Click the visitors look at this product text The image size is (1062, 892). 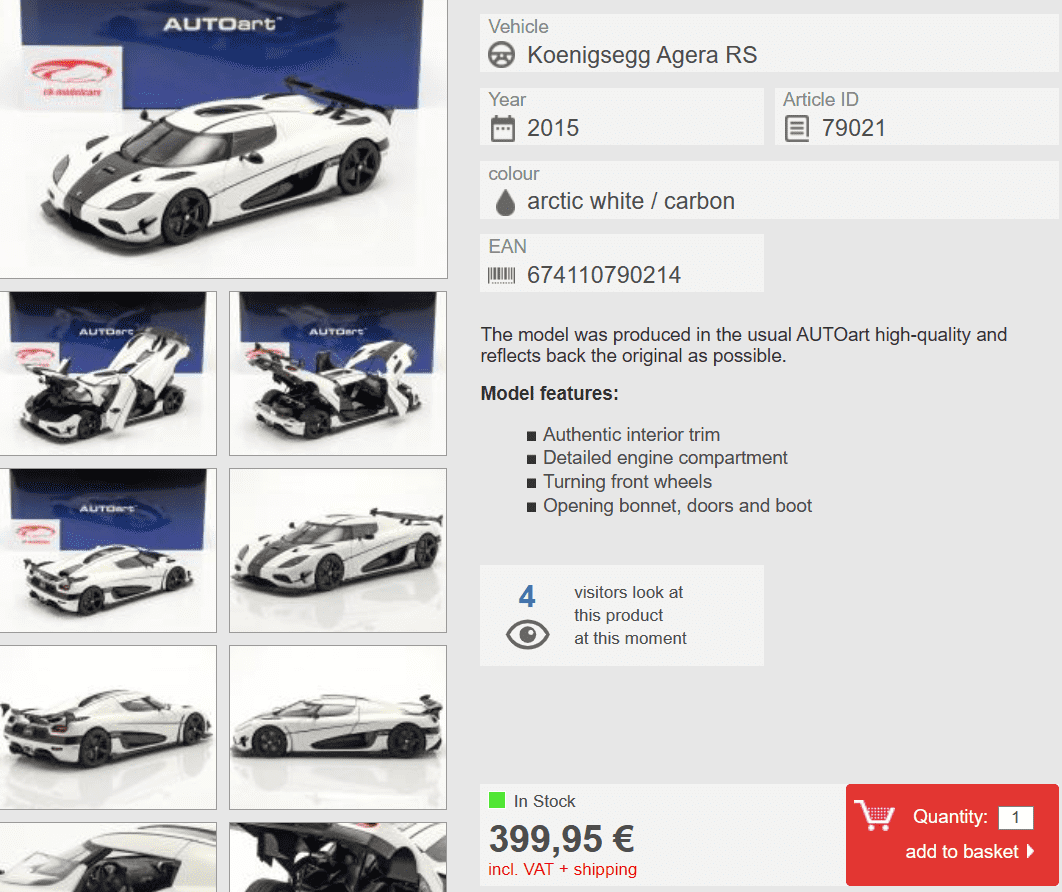click(x=630, y=615)
